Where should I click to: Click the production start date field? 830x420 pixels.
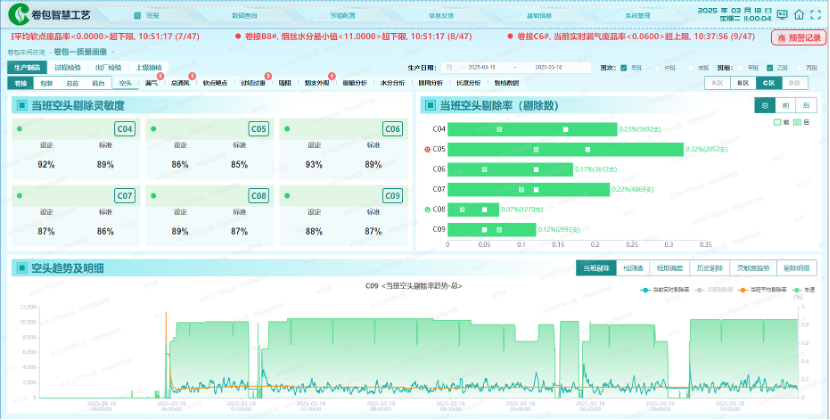[x=482, y=67]
